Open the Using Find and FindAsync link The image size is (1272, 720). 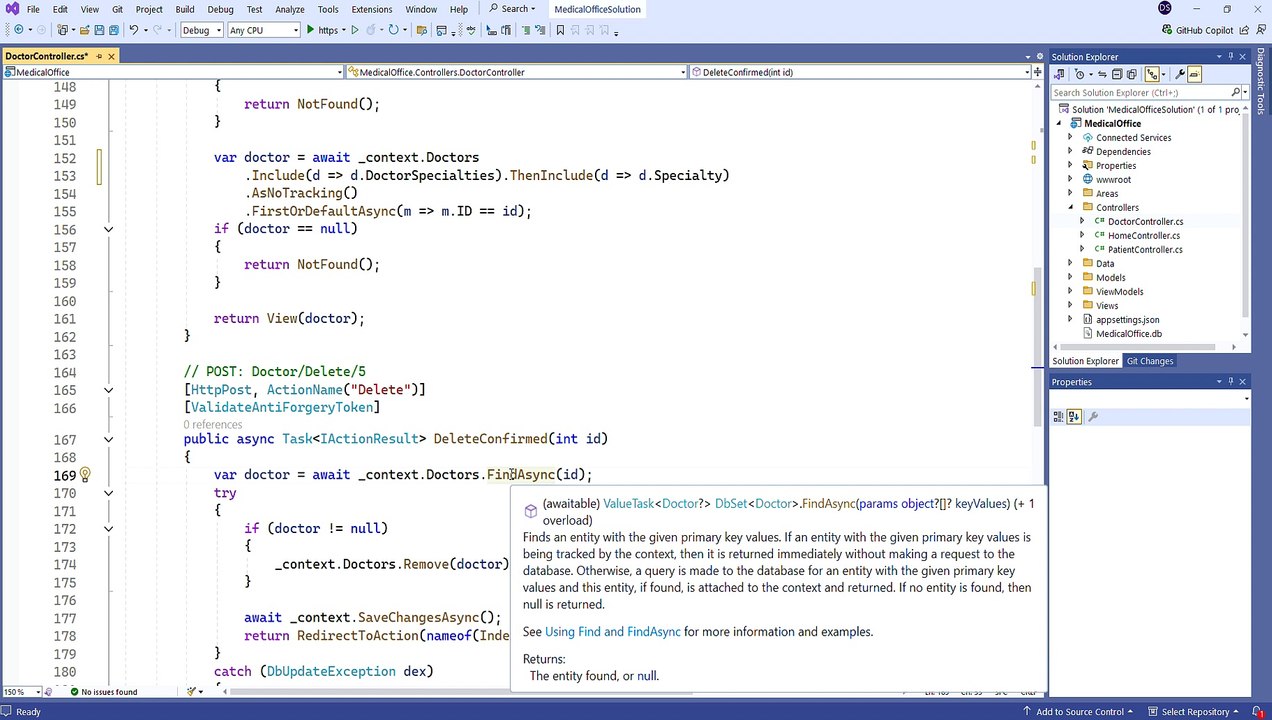coord(612,632)
